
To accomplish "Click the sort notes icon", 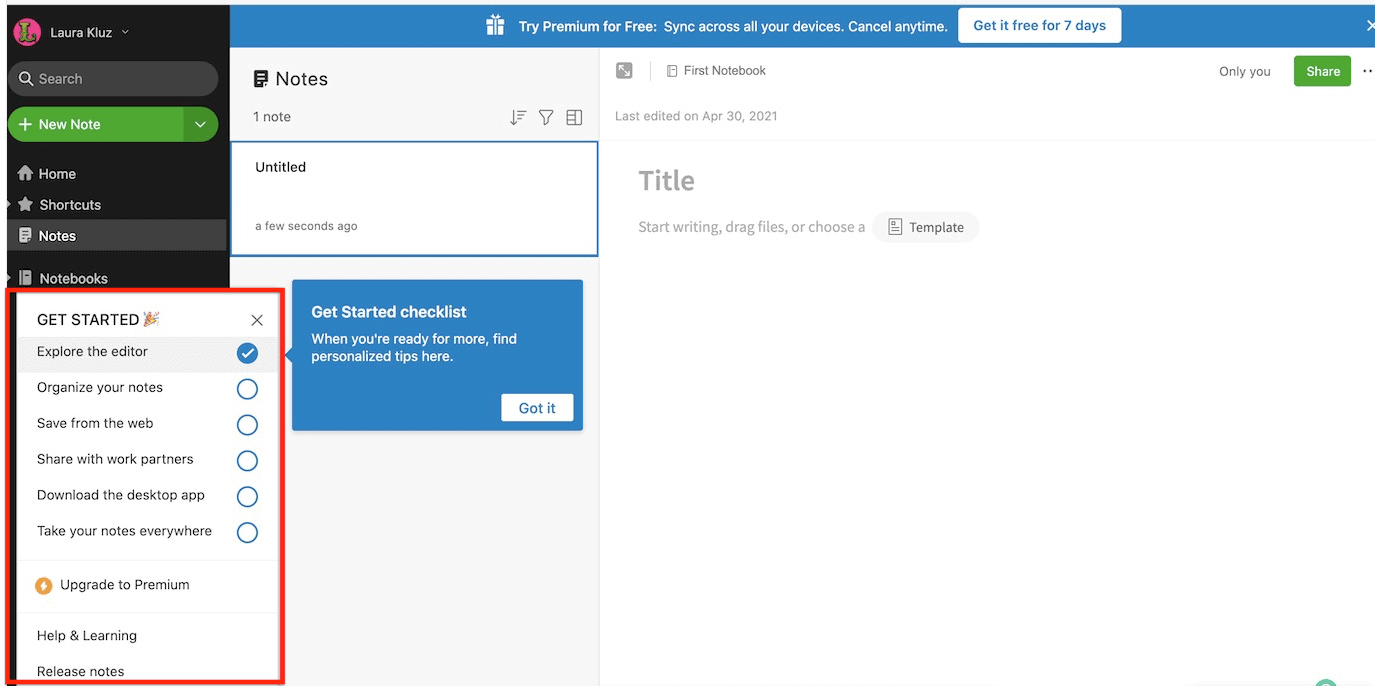I will [x=517, y=117].
